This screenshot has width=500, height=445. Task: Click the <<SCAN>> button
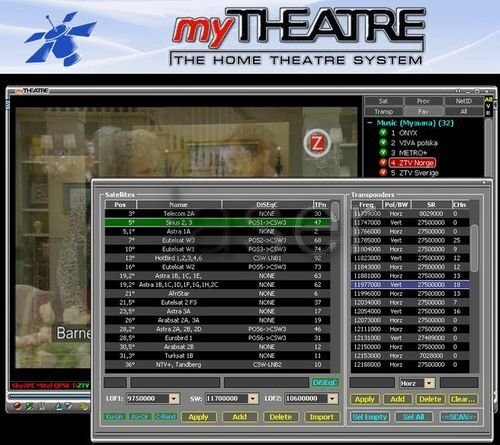pos(459,417)
